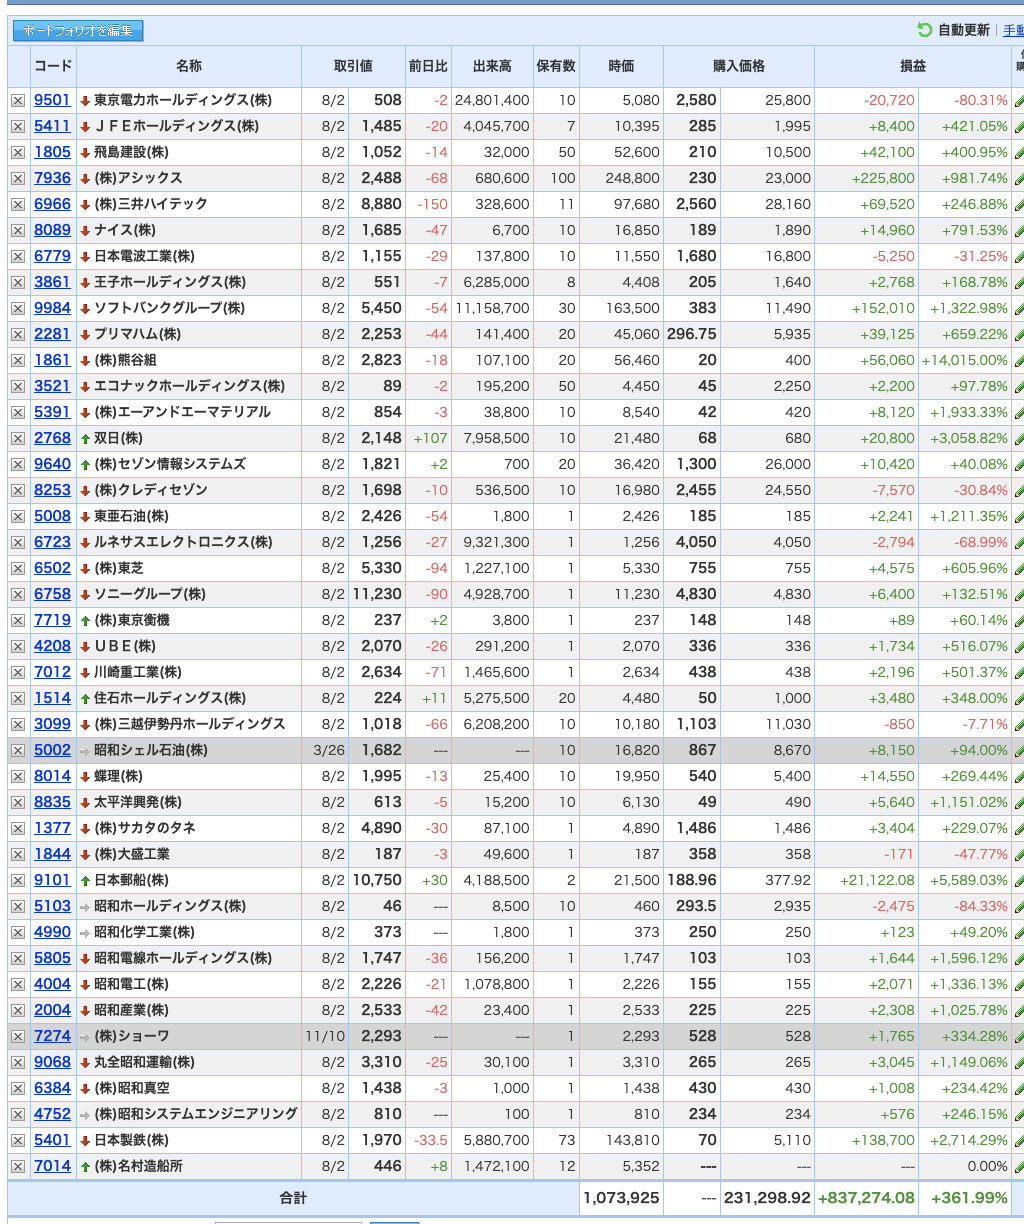Delete the 9501 東京電力 row with X
This screenshot has width=1024, height=1224.
click(18, 100)
